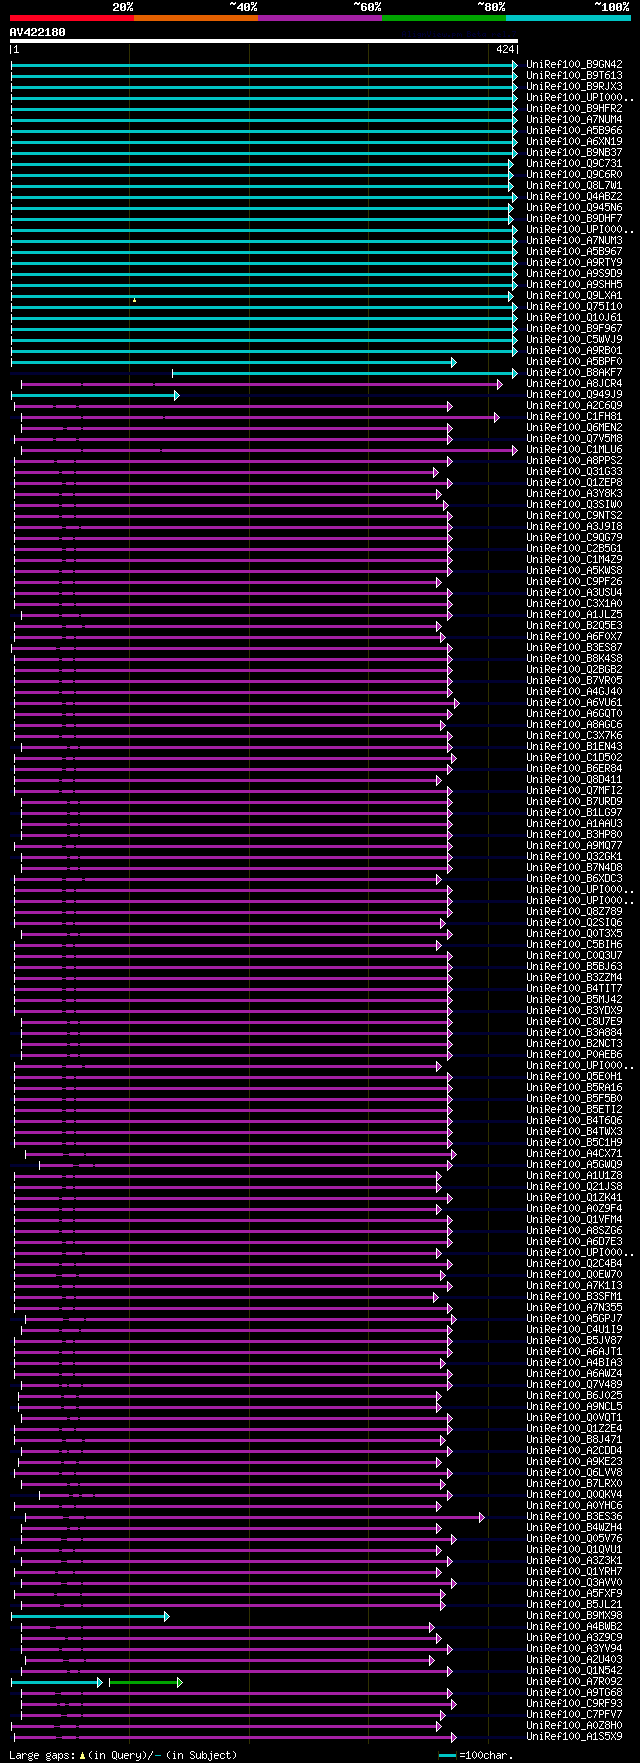Select hit label UniRef100_C9RF93
This screenshot has height=1763, width=640.
[574, 1704]
